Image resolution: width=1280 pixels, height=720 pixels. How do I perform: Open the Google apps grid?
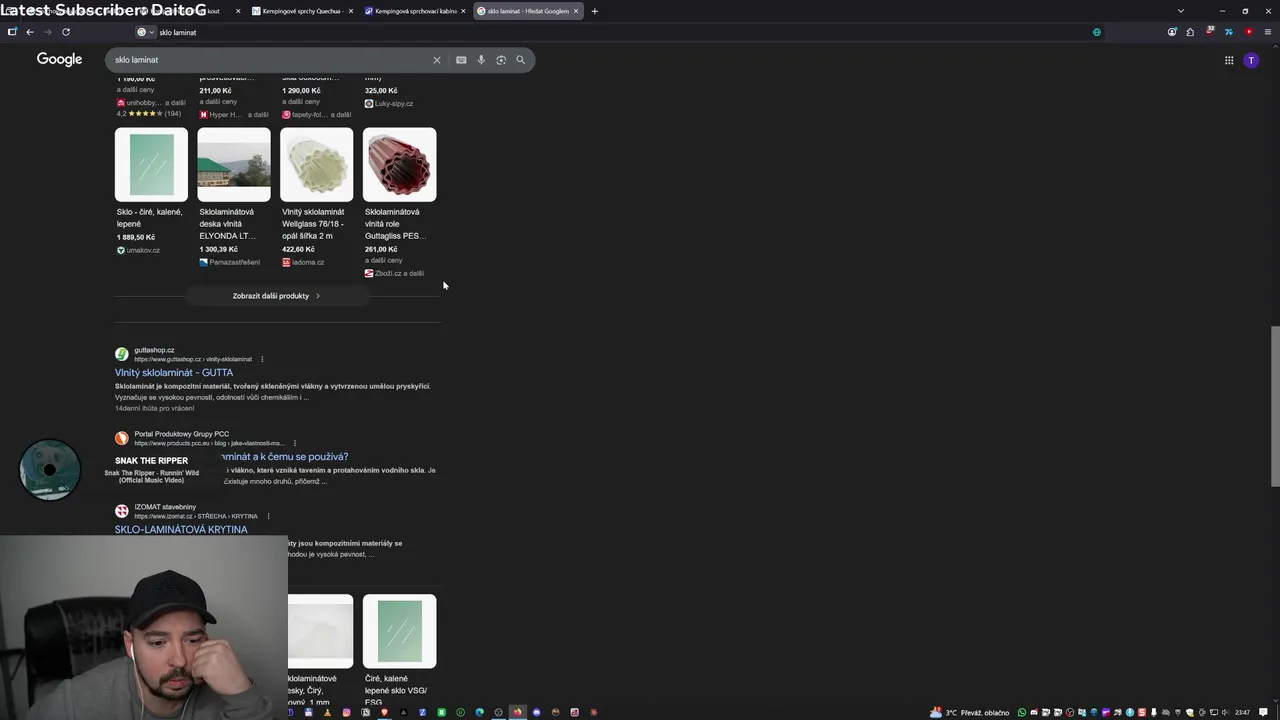pos(1229,60)
